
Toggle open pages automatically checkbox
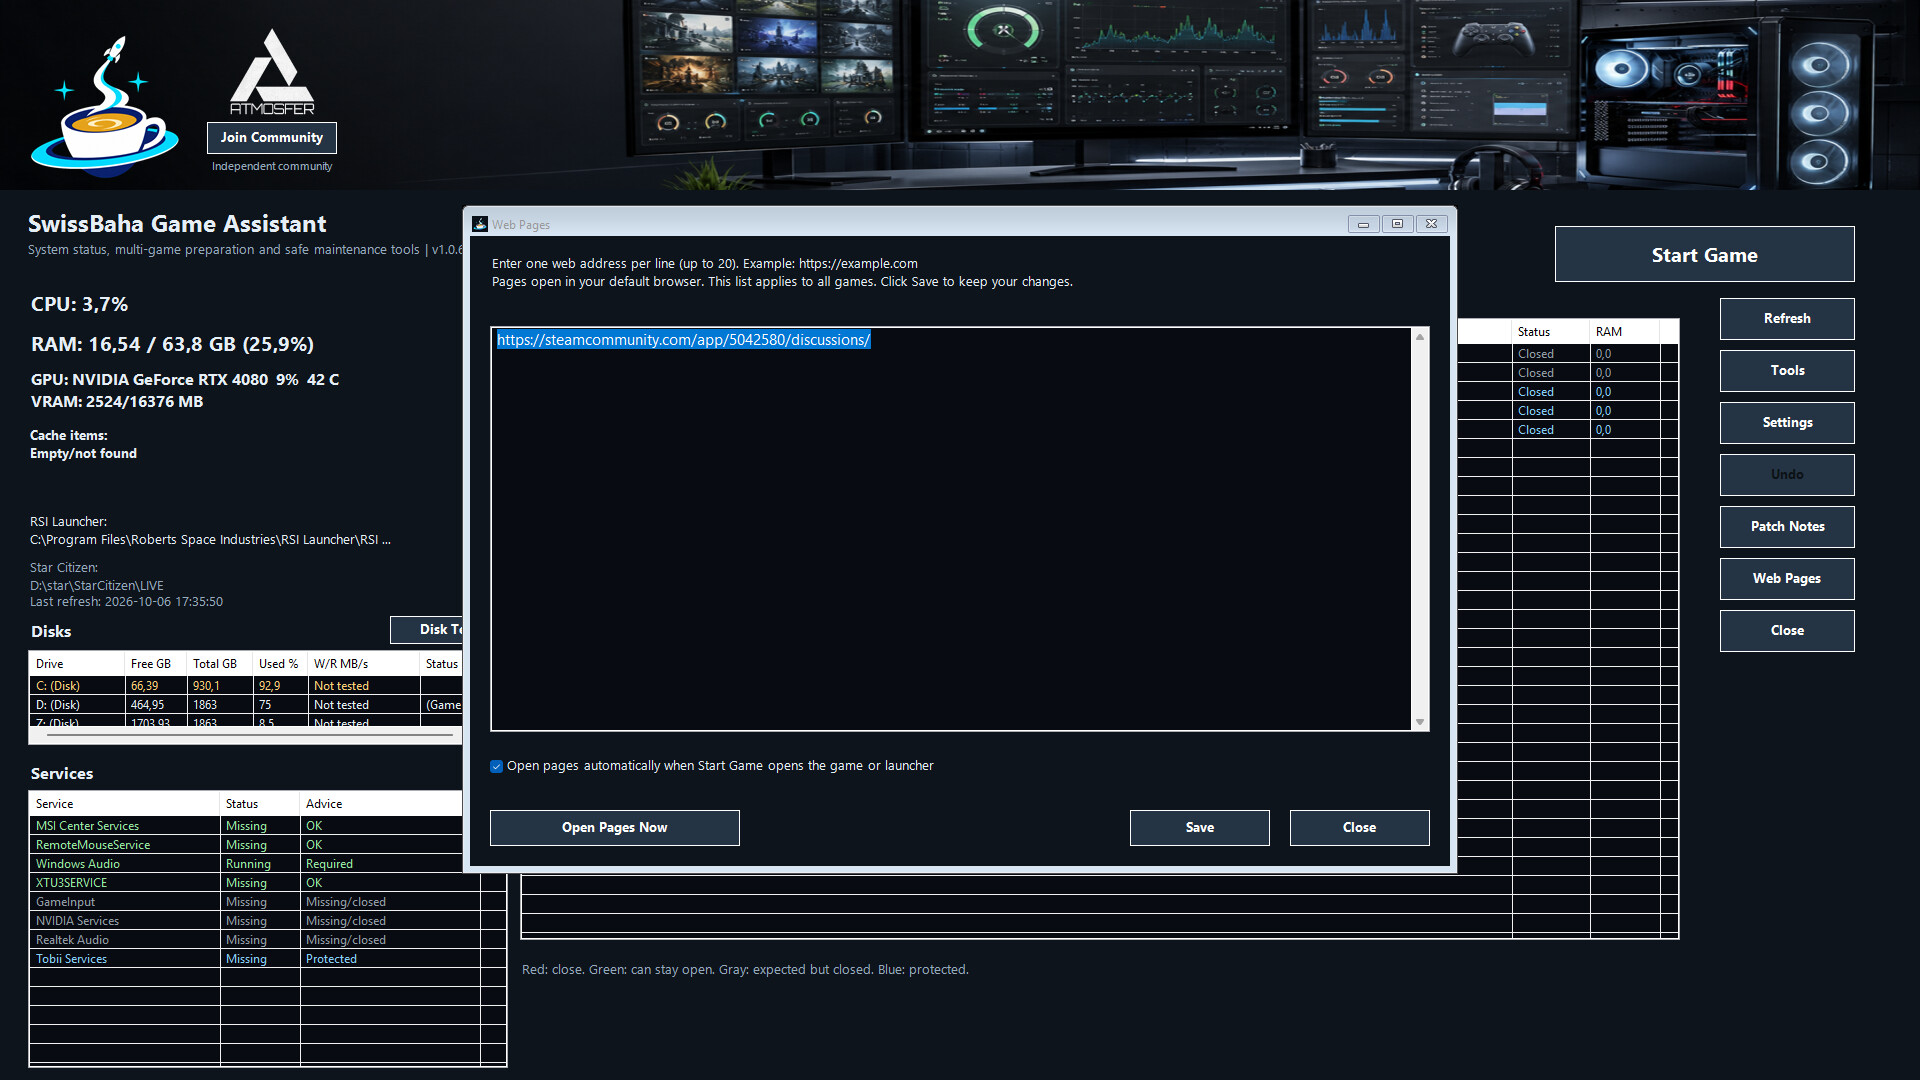(x=497, y=766)
